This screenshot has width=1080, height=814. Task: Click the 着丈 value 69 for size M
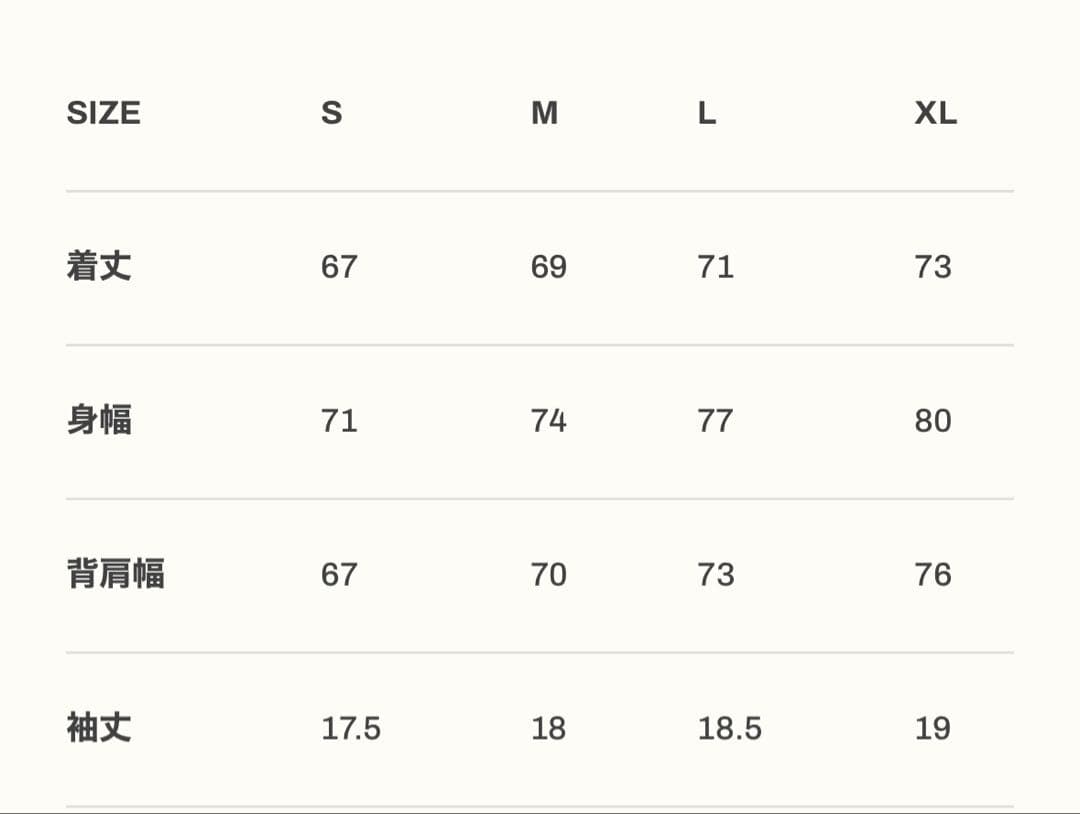point(548,267)
